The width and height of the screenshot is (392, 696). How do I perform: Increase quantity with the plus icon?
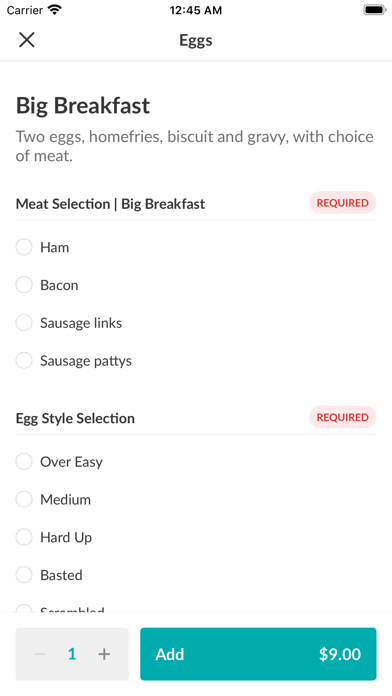point(104,654)
